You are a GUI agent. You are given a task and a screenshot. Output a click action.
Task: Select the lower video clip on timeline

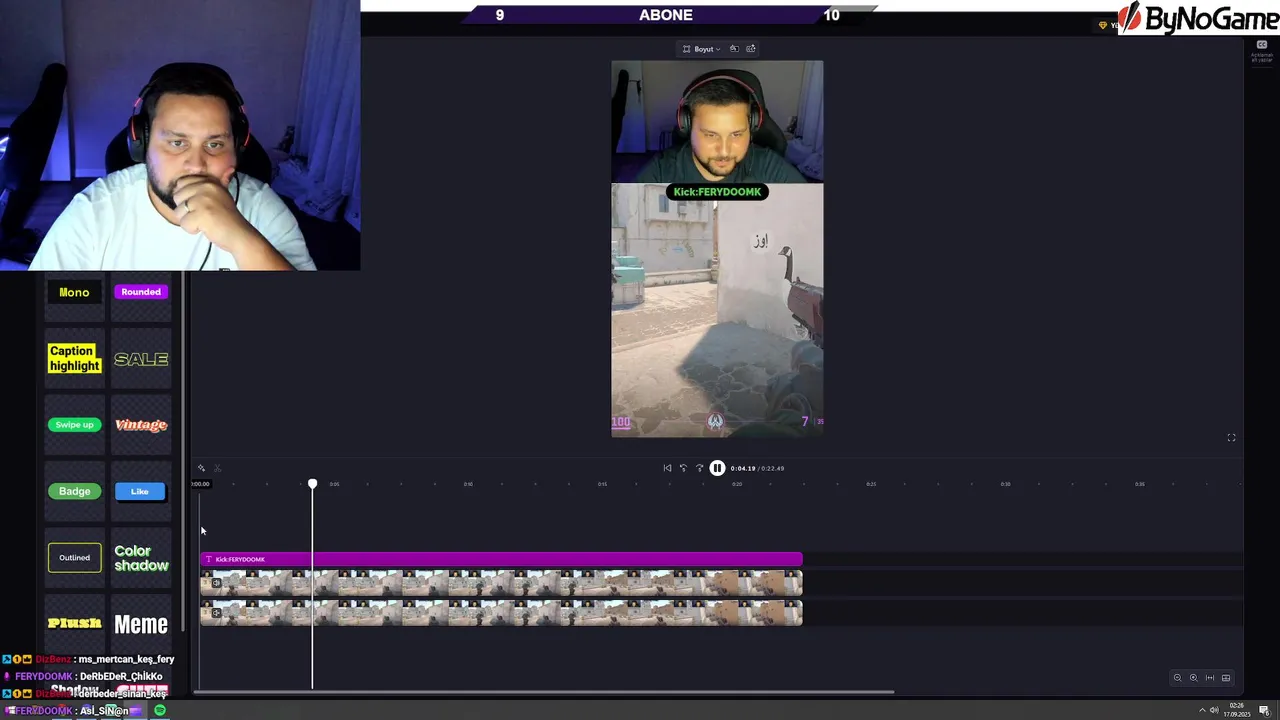(501, 613)
